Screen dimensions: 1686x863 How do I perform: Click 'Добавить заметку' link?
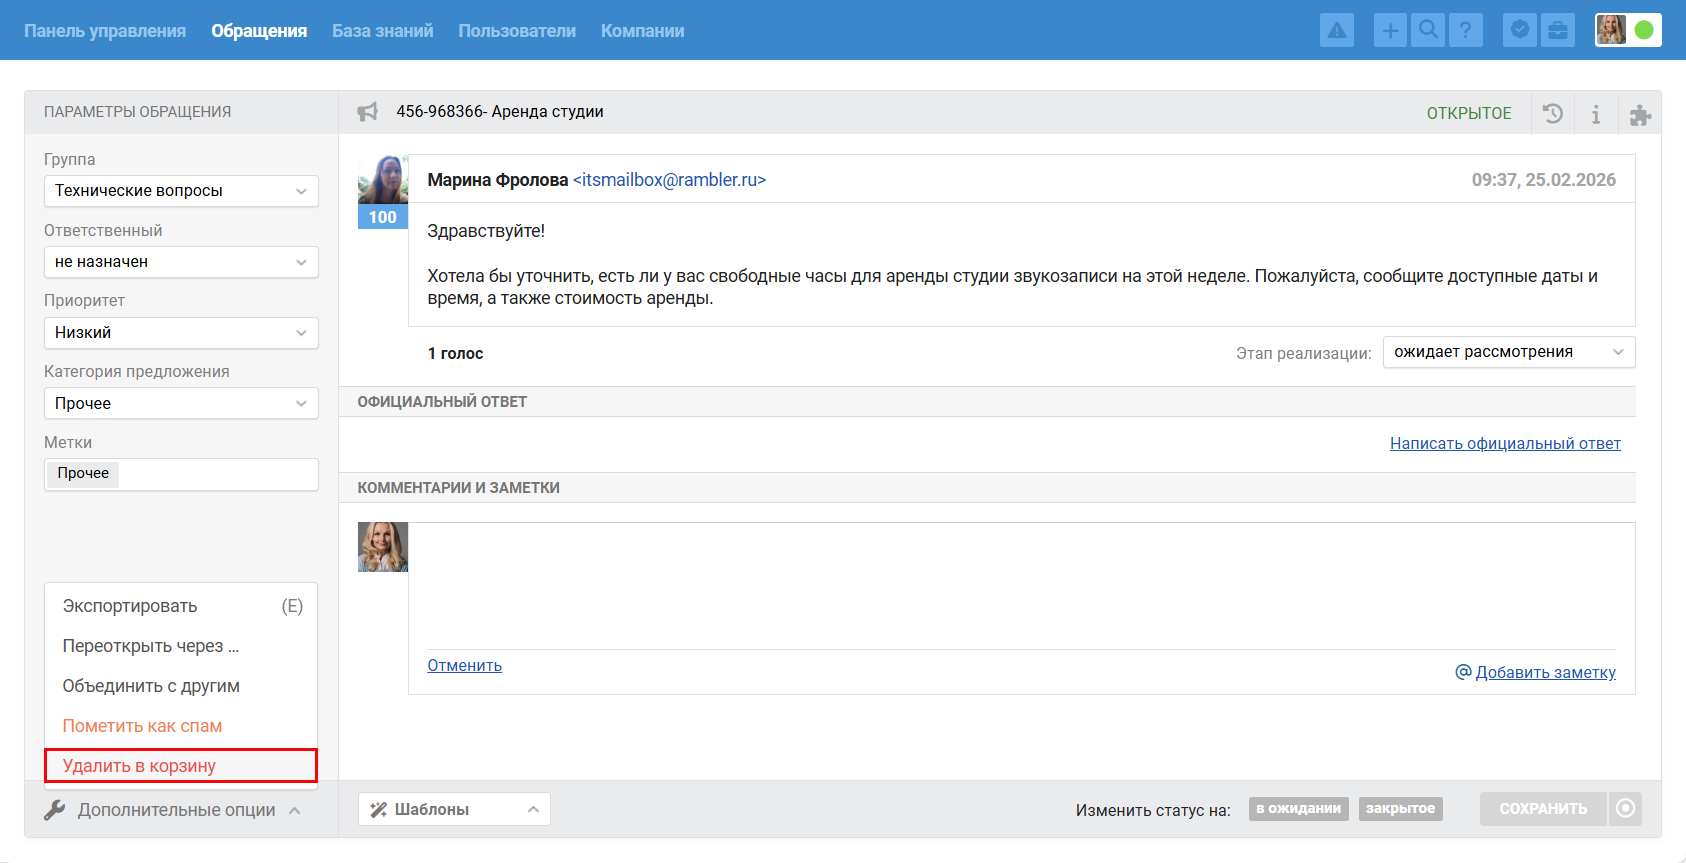(x=1545, y=673)
